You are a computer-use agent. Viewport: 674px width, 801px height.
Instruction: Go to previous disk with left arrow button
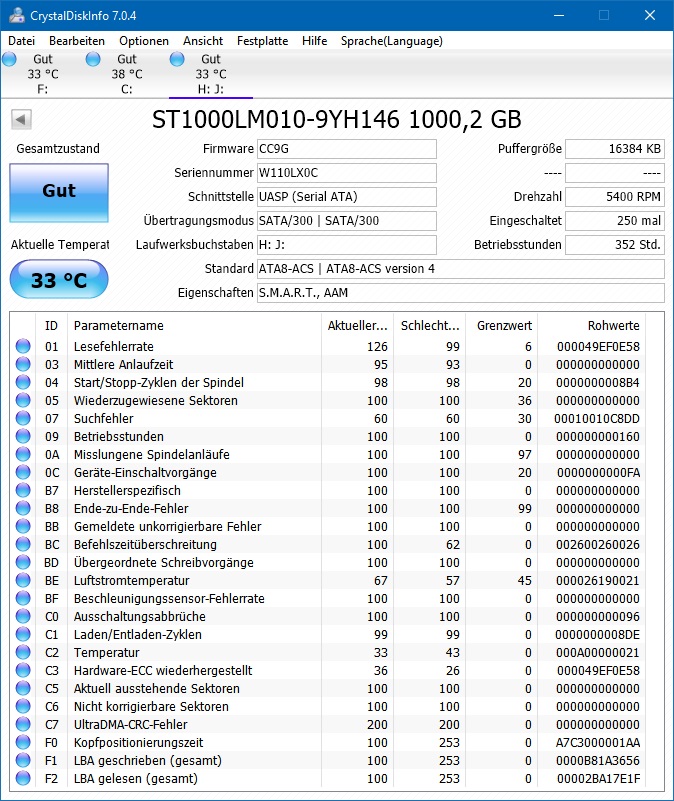click(21, 120)
